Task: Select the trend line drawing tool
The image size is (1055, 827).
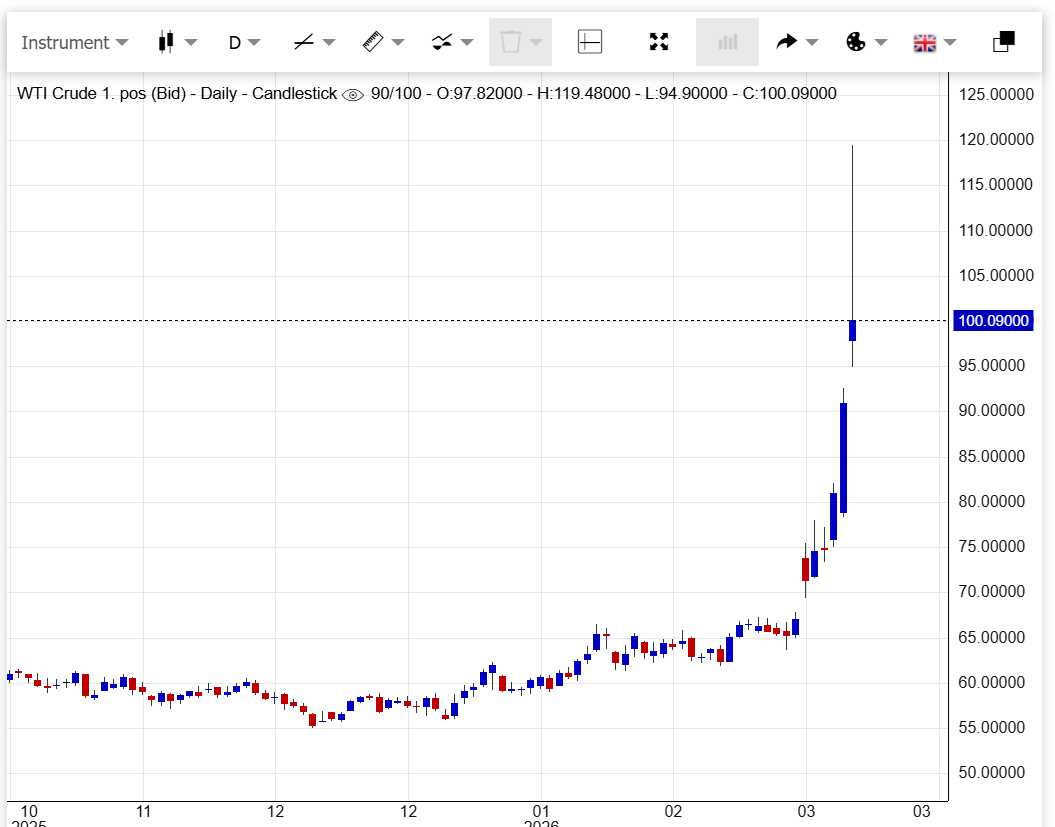Action: [304, 42]
